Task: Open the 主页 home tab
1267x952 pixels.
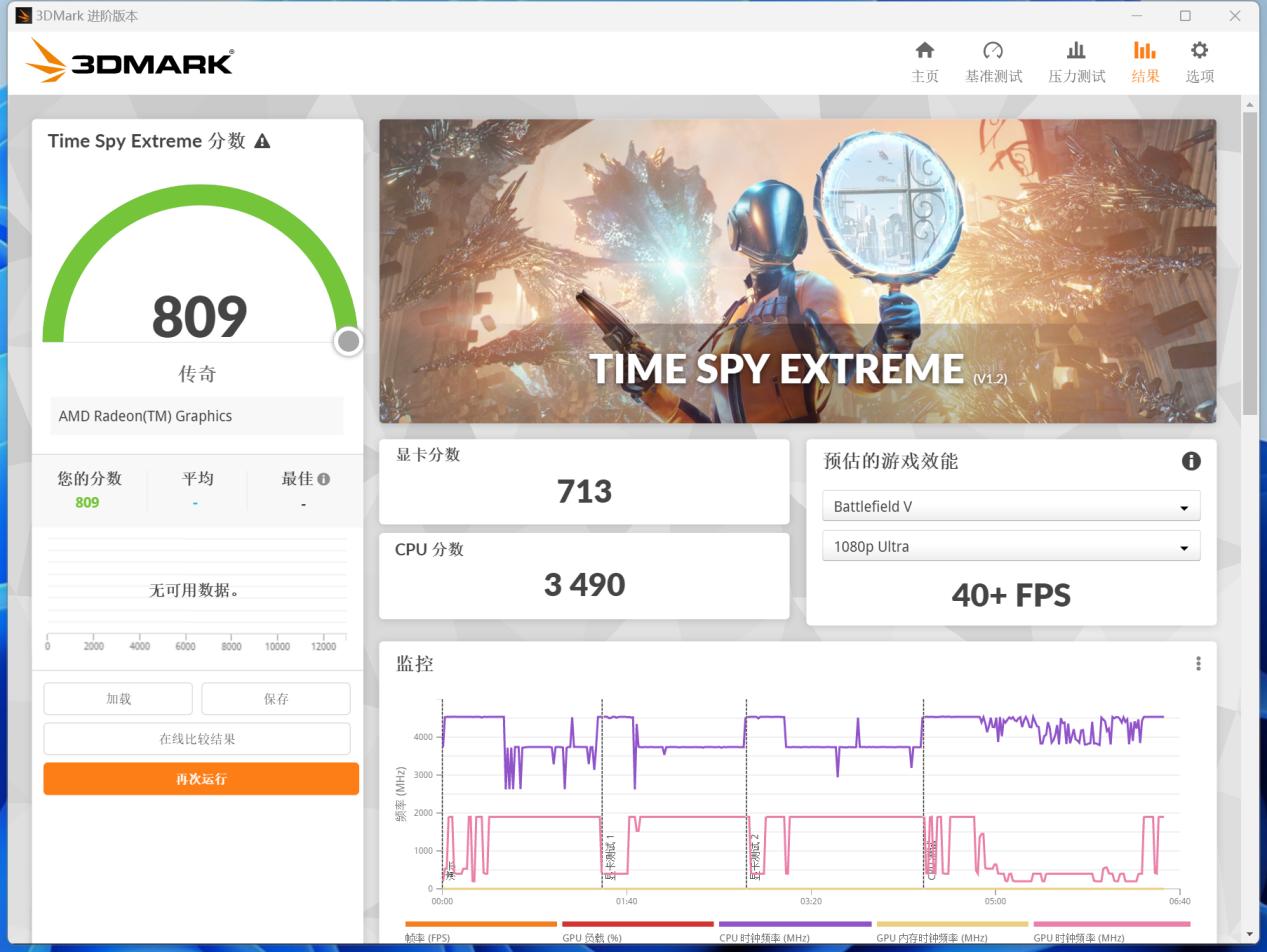Action: pos(925,62)
